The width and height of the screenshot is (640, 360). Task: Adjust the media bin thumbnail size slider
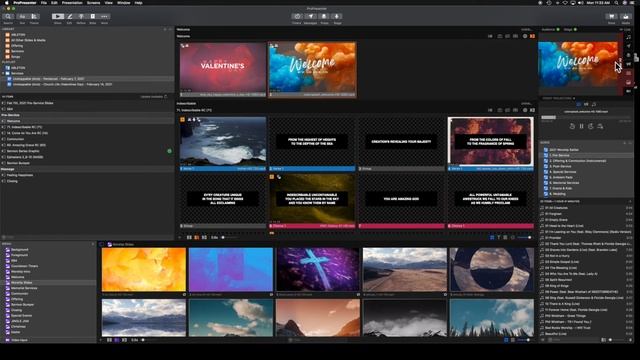click(524, 340)
